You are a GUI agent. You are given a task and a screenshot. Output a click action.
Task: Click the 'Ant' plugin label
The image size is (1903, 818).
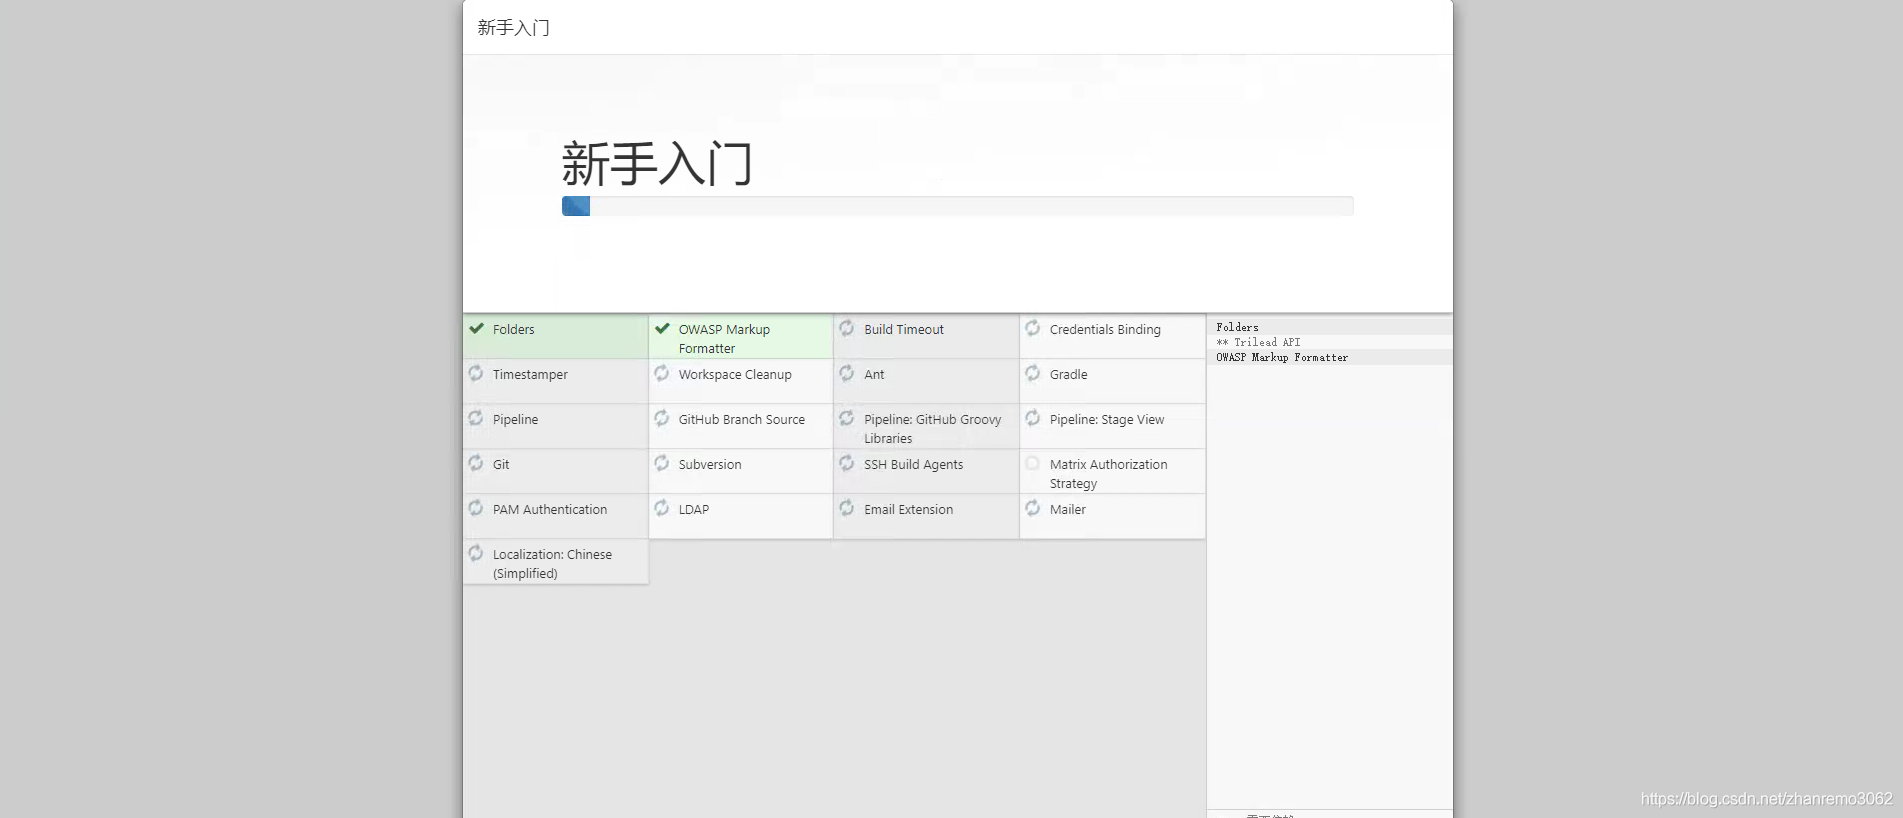[x=874, y=375]
